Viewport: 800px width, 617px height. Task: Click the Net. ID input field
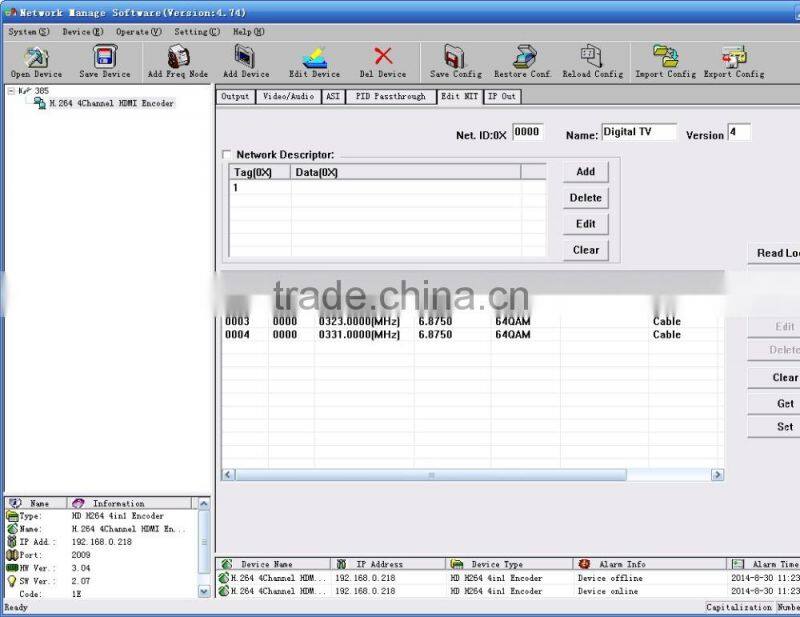point(527,132)
